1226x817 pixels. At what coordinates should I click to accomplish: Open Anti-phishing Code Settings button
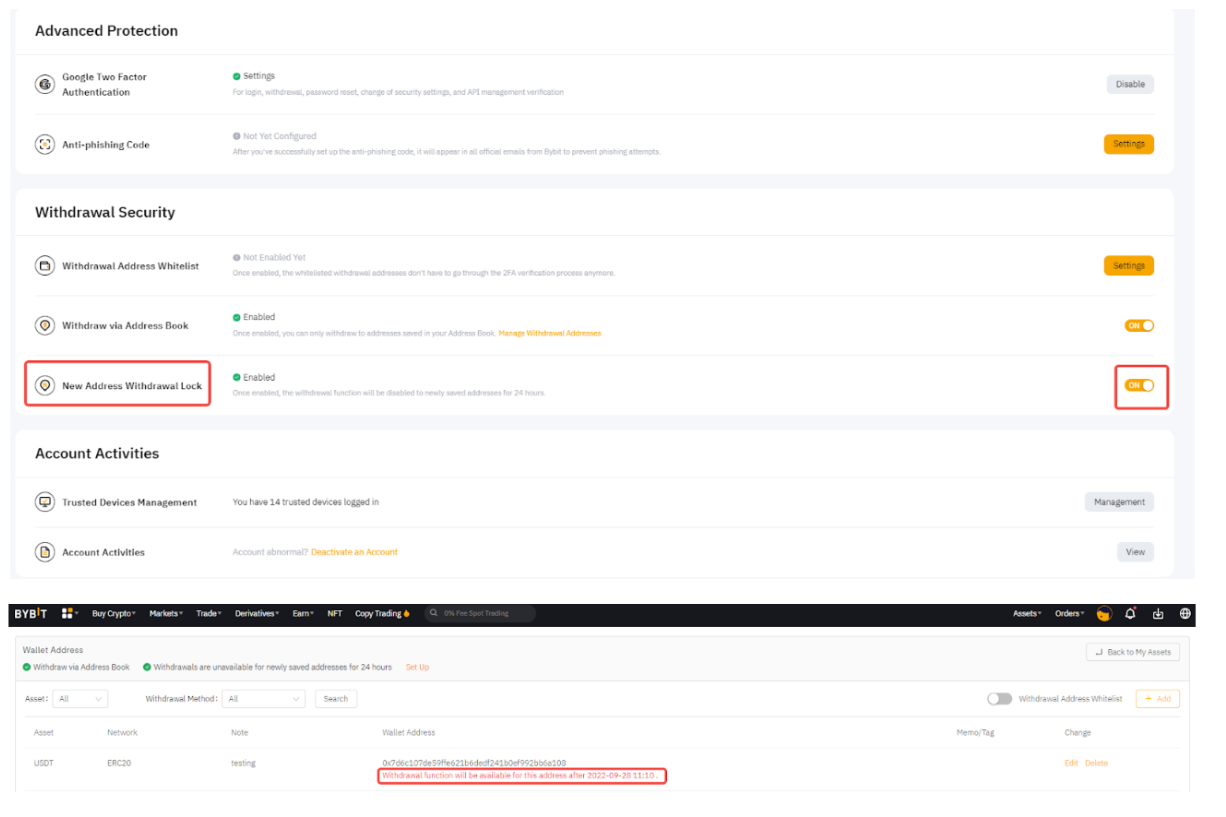pyautogui.click(x=1129, y=144)
